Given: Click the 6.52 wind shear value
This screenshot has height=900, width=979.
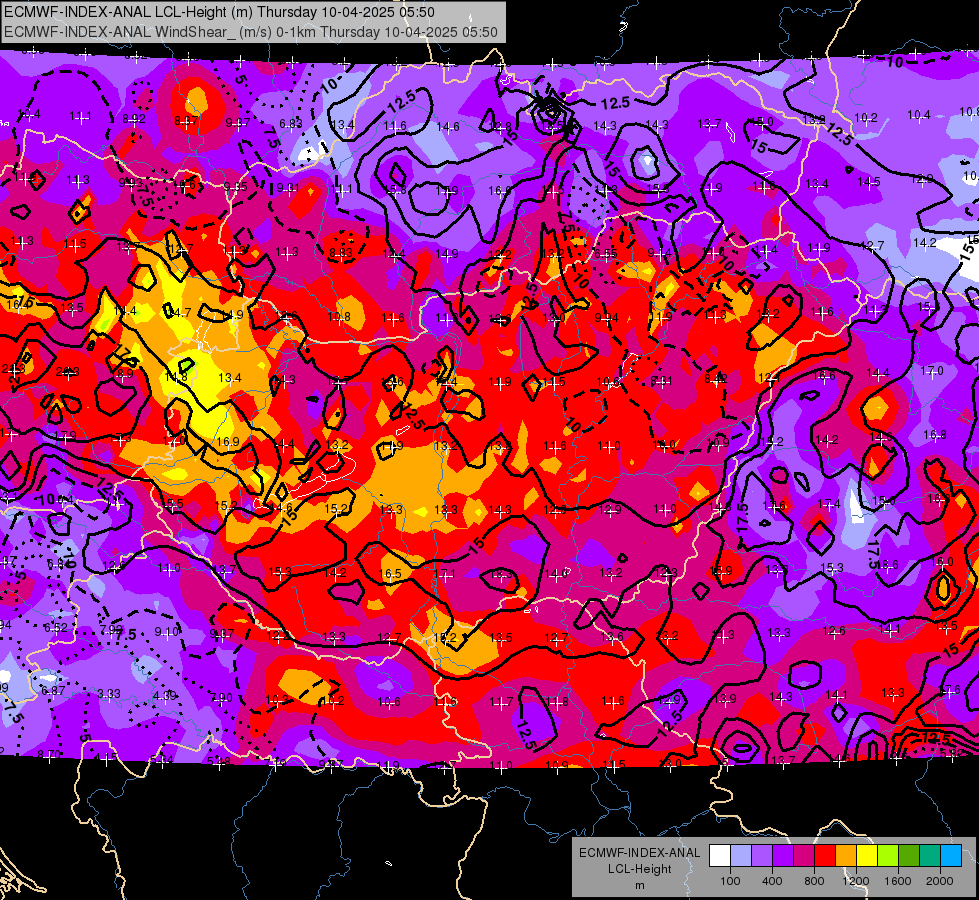Looking at the screenshot, I should [56, 627].
